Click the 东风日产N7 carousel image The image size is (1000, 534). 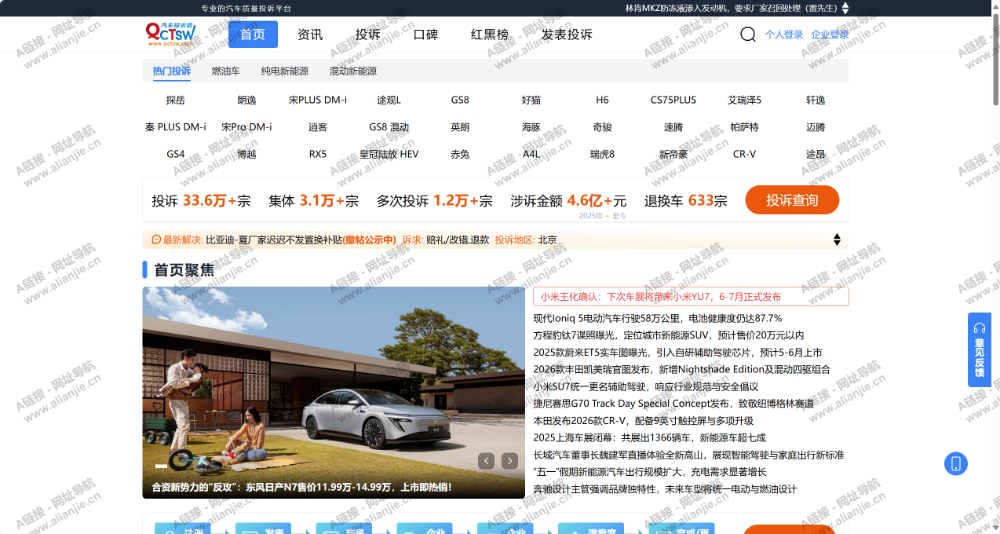334,392
